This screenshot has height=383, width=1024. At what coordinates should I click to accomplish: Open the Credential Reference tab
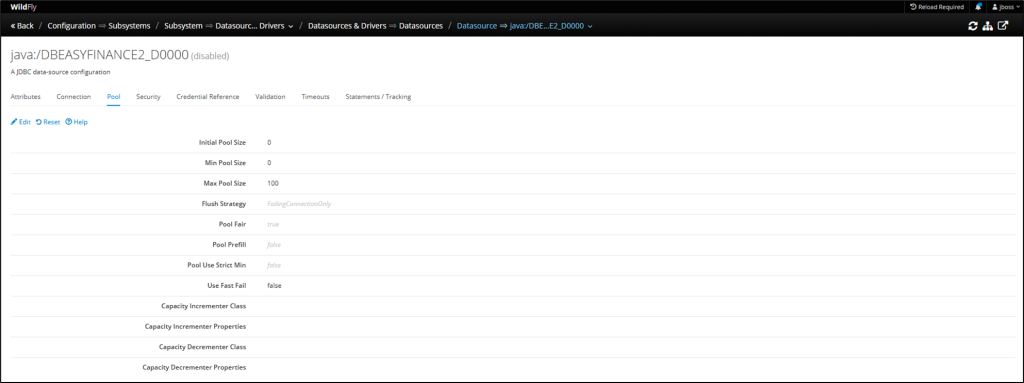(208, 97)
